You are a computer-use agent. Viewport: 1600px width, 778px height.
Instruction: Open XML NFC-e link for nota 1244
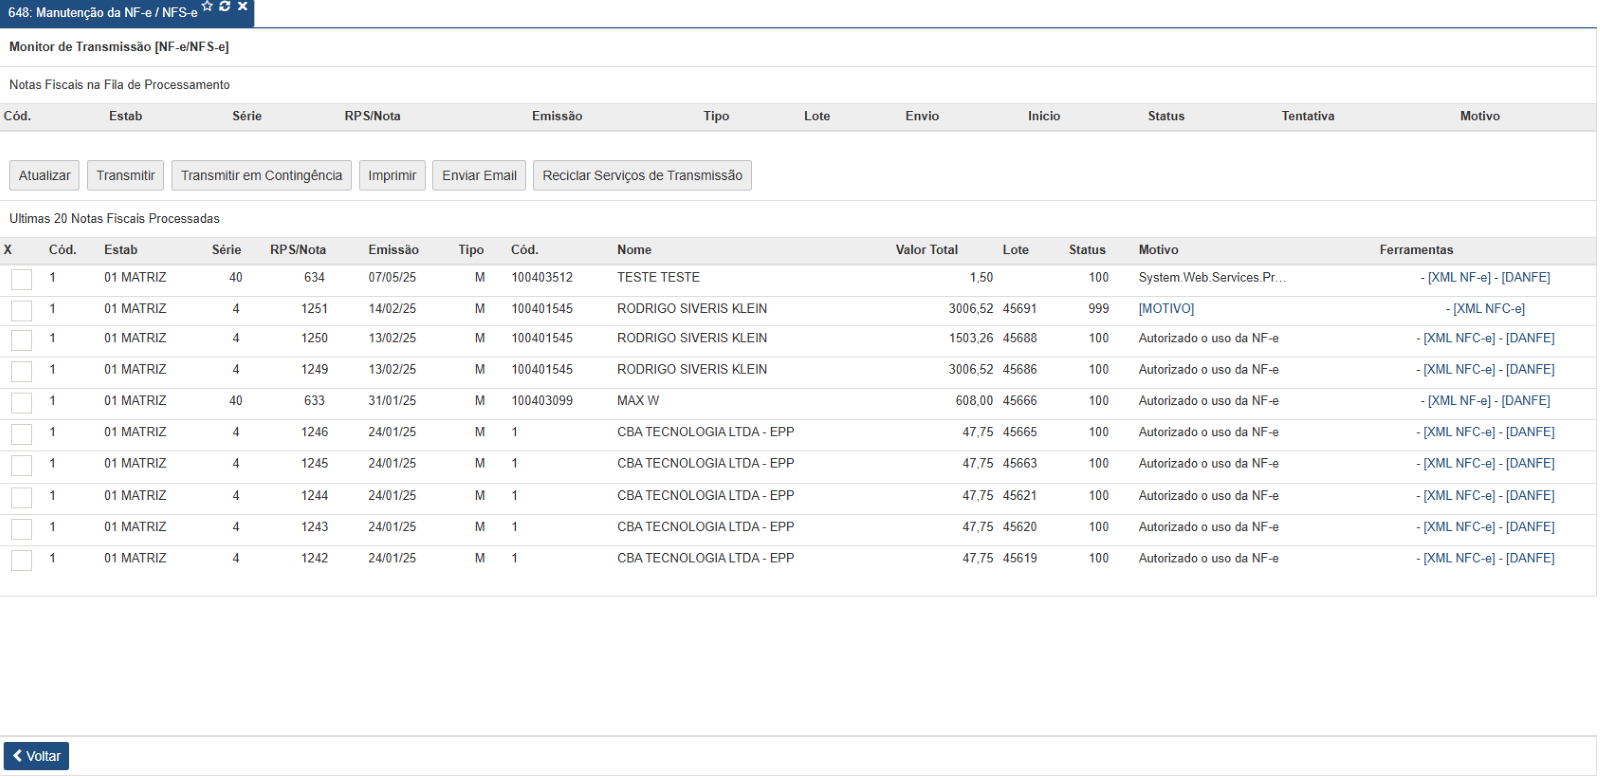pos(1459,496)
